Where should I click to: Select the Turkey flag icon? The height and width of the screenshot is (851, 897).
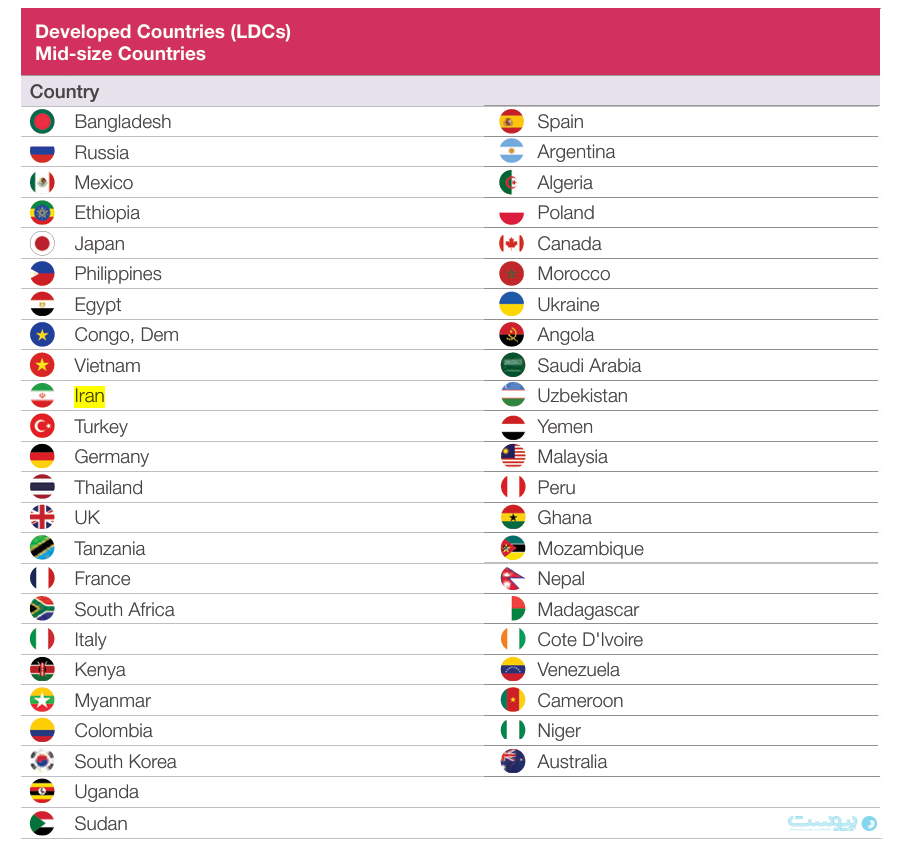coord(42,426)
